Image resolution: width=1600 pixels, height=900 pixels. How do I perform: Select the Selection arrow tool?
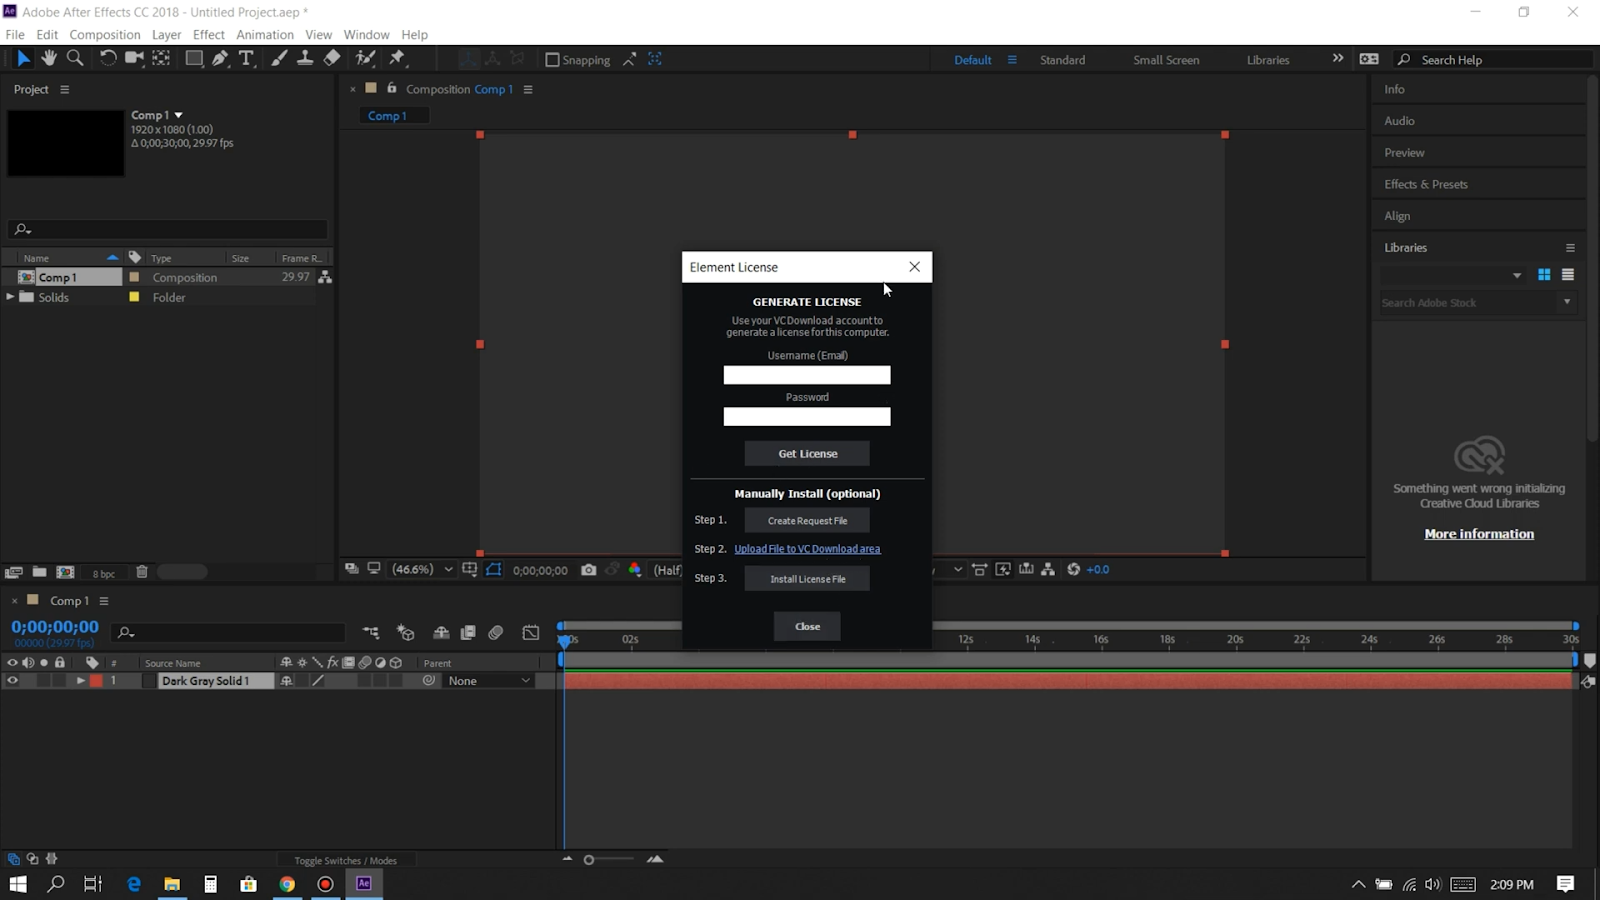tap(23, 59)
